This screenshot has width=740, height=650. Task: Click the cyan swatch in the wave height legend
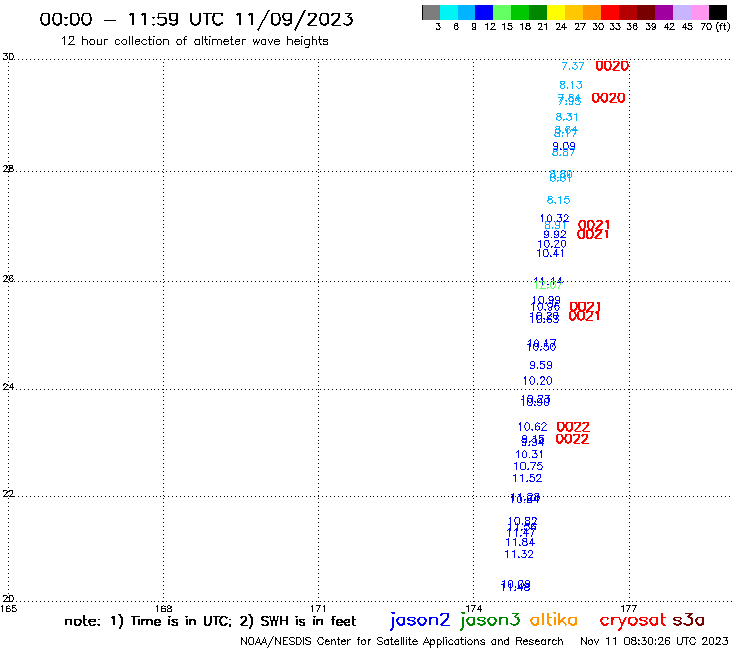pos(449,12)
